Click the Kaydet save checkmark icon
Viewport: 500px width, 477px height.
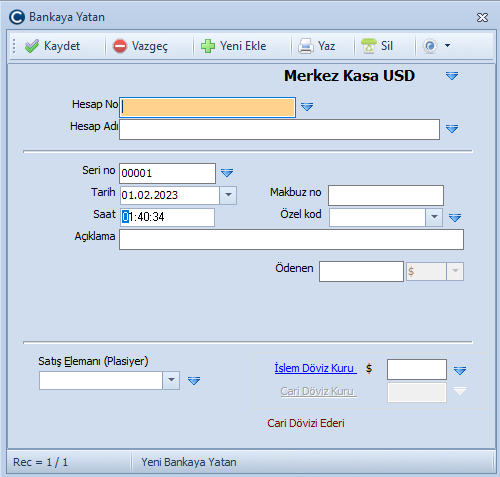coord(32,46)
